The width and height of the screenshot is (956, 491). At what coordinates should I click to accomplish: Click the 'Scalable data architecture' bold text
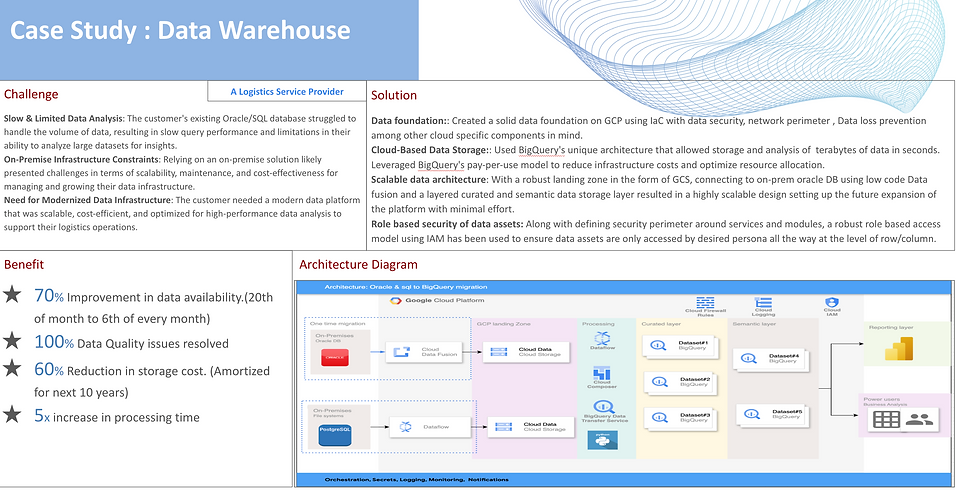click(x=429, y=180)
